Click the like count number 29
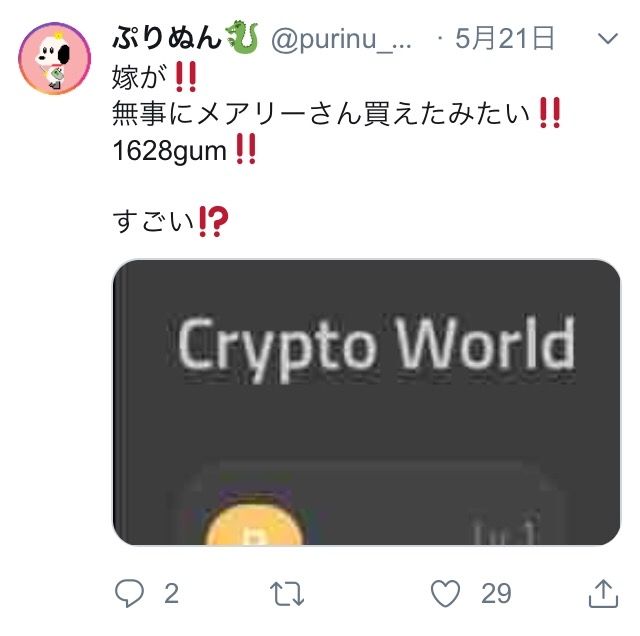Image resolution: width=640 pixels, height=636 pixels. tap(496, 594)
